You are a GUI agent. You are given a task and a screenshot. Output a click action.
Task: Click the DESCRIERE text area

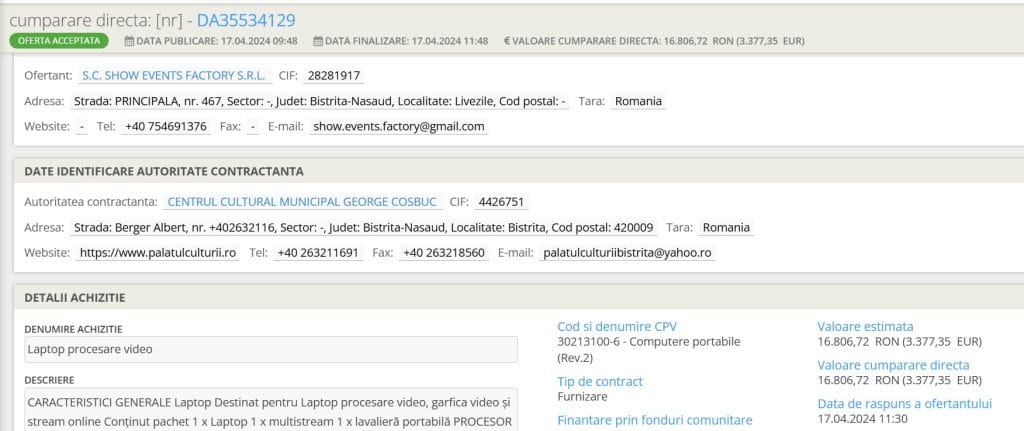coord(271,411)
